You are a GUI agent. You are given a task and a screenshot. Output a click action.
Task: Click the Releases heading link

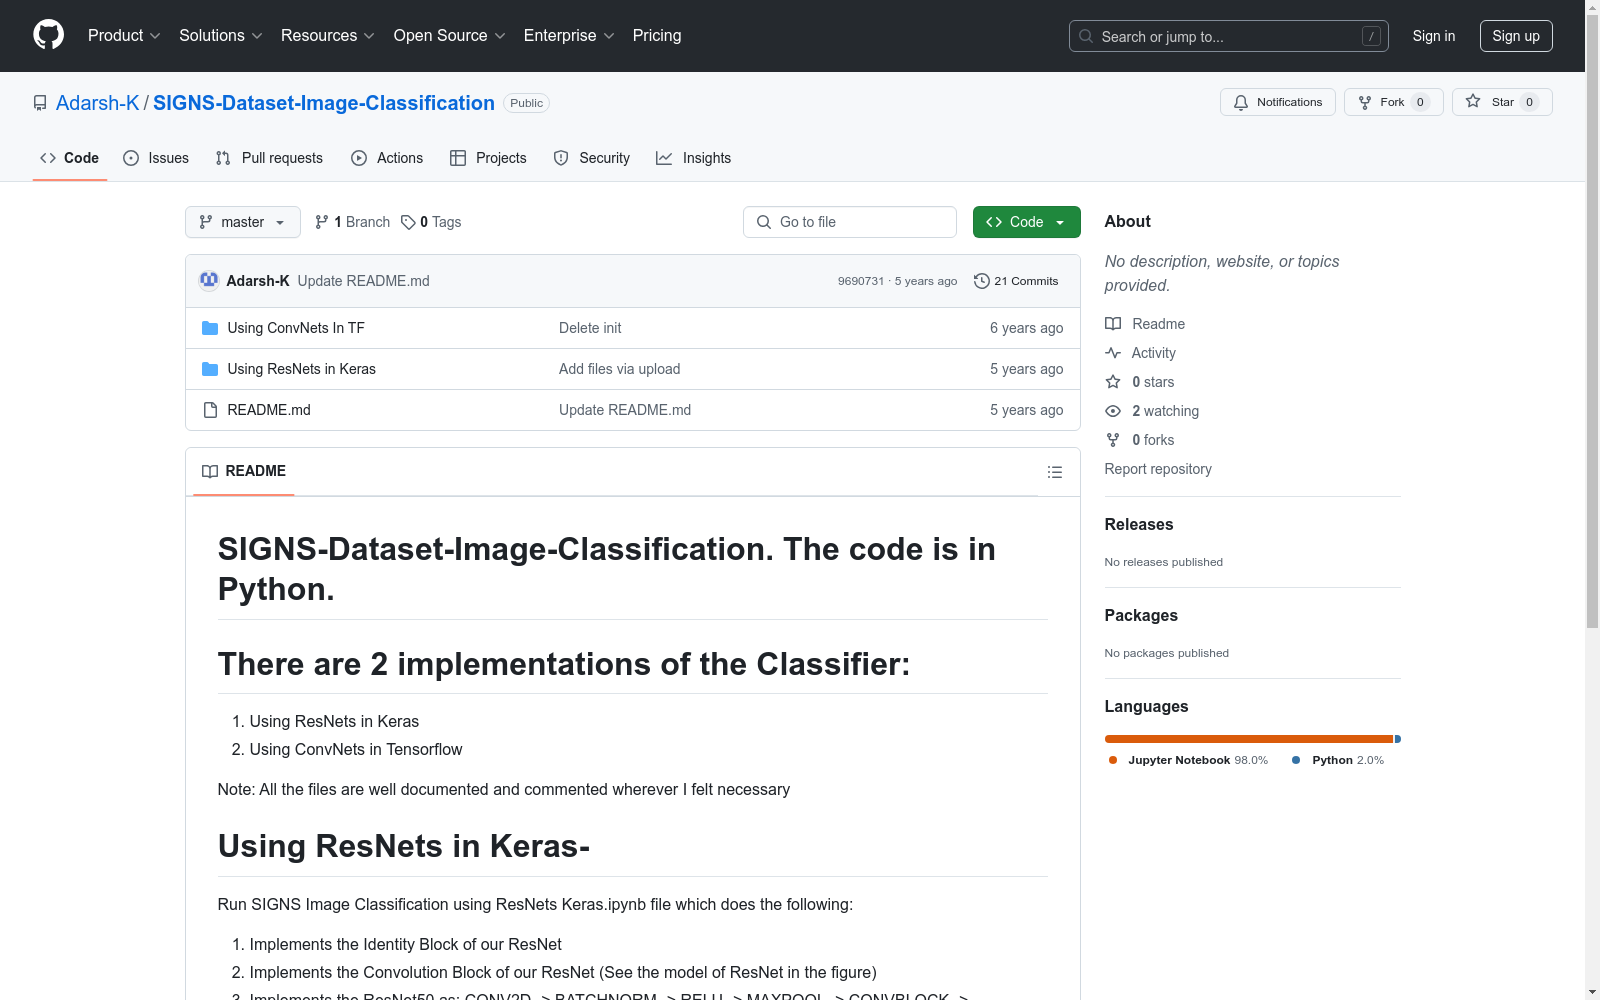pyautogui.click(x=1139, y=524)
